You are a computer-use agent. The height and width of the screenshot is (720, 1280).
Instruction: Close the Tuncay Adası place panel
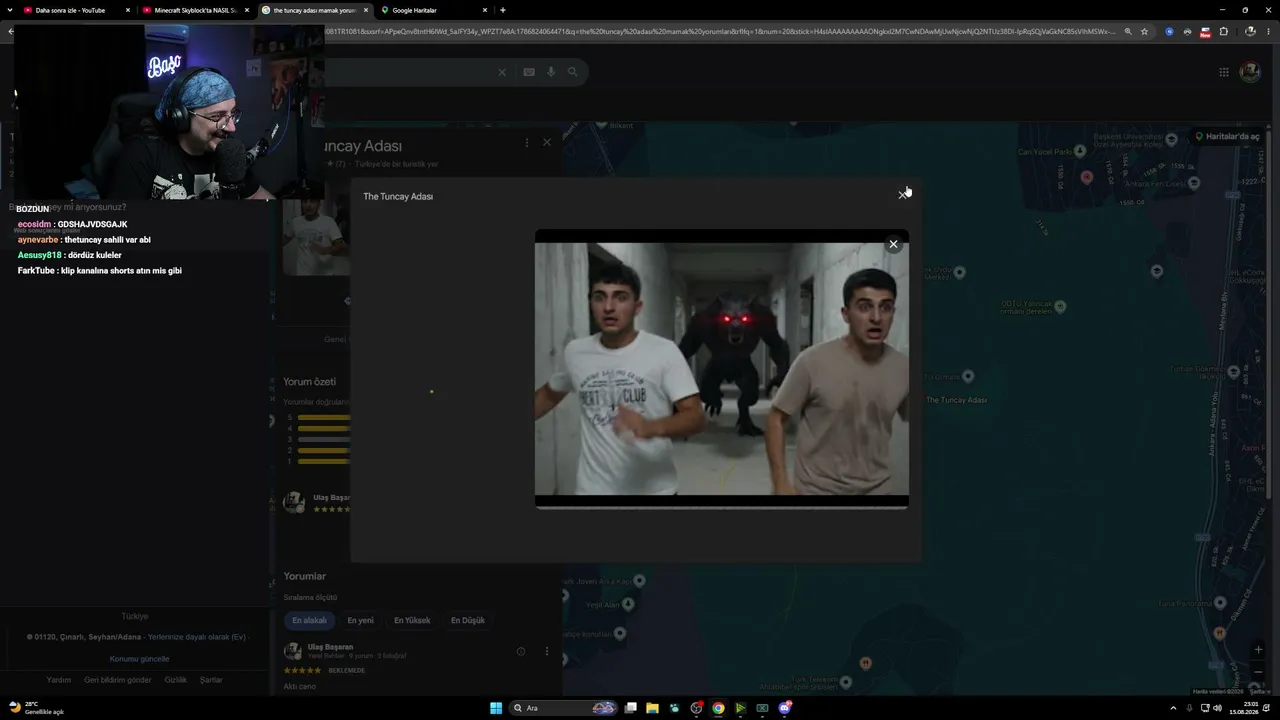(x=546, y=143)
